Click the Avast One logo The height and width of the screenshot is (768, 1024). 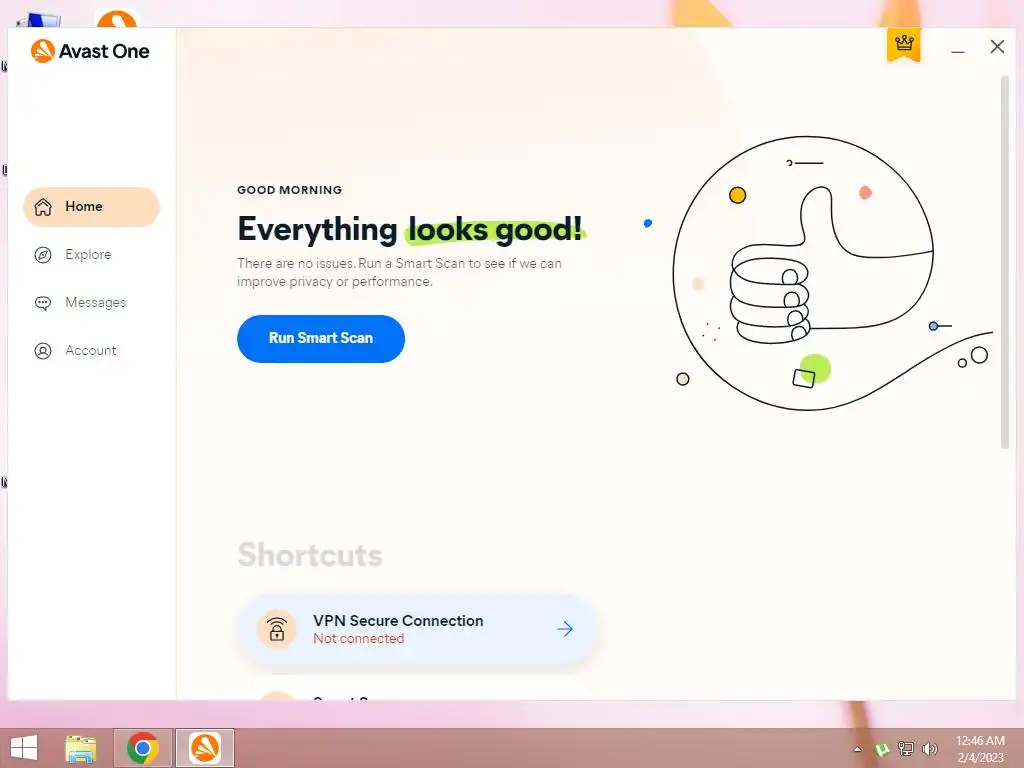click(90, 51)
